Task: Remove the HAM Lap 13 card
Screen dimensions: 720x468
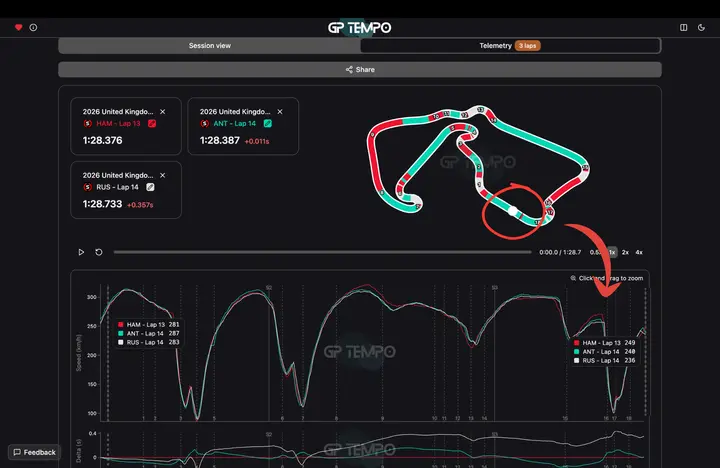Action: click(163, 112)
